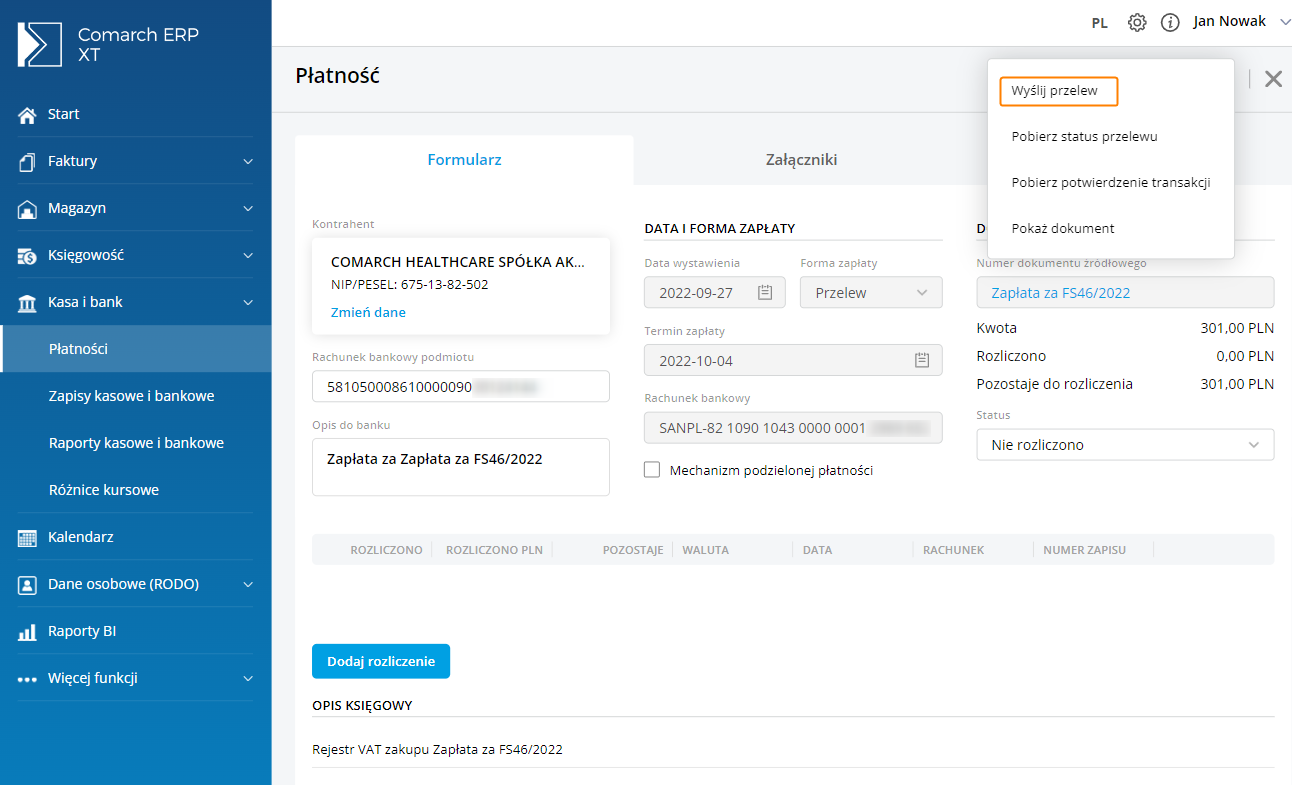Enable Mechanizm podzielonej płatności checkbox
The height and width of the screenshot is (785, 1292).
(x=652, y=470)
